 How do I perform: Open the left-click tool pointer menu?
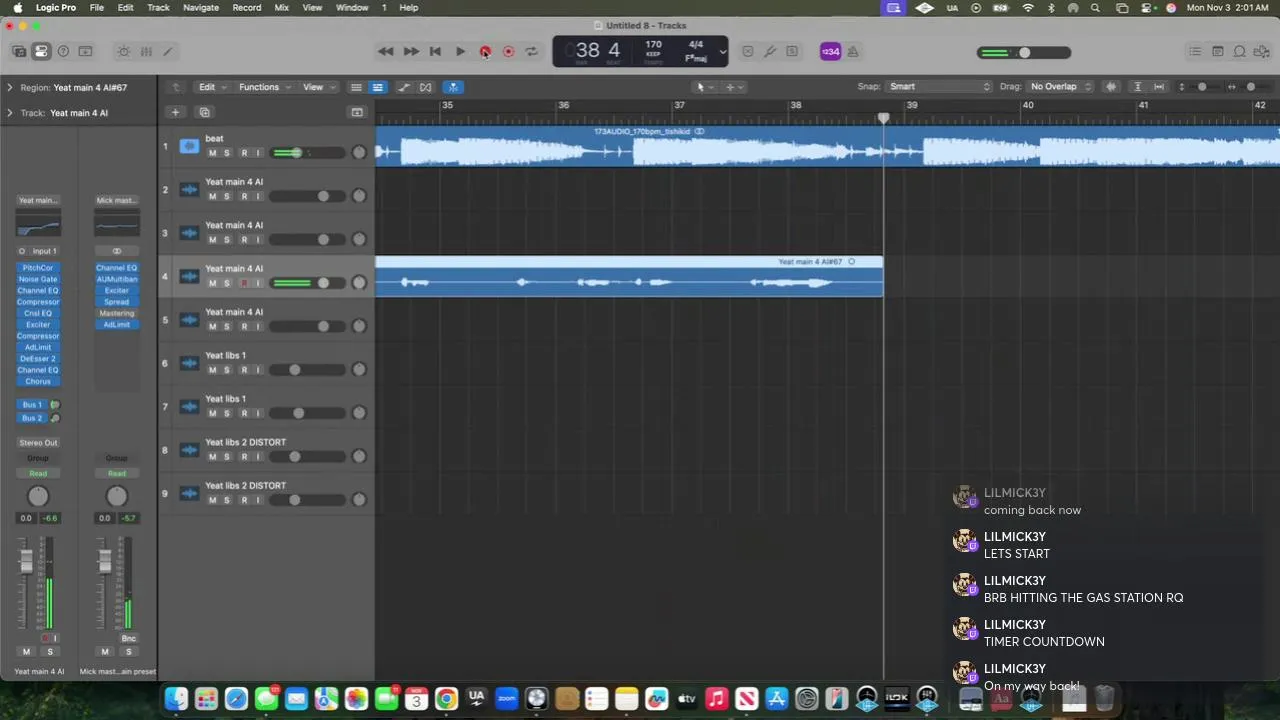(x=704, y=87)
